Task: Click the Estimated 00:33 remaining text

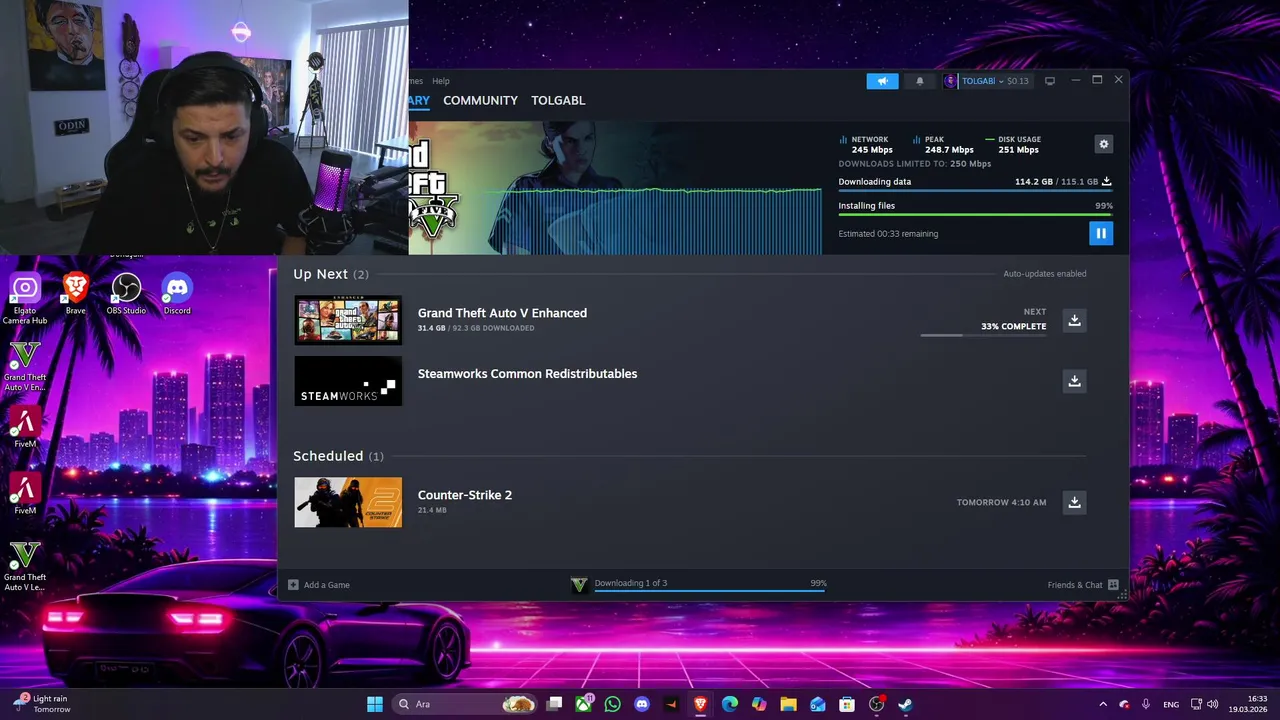Action: click(x=888, y=234)
